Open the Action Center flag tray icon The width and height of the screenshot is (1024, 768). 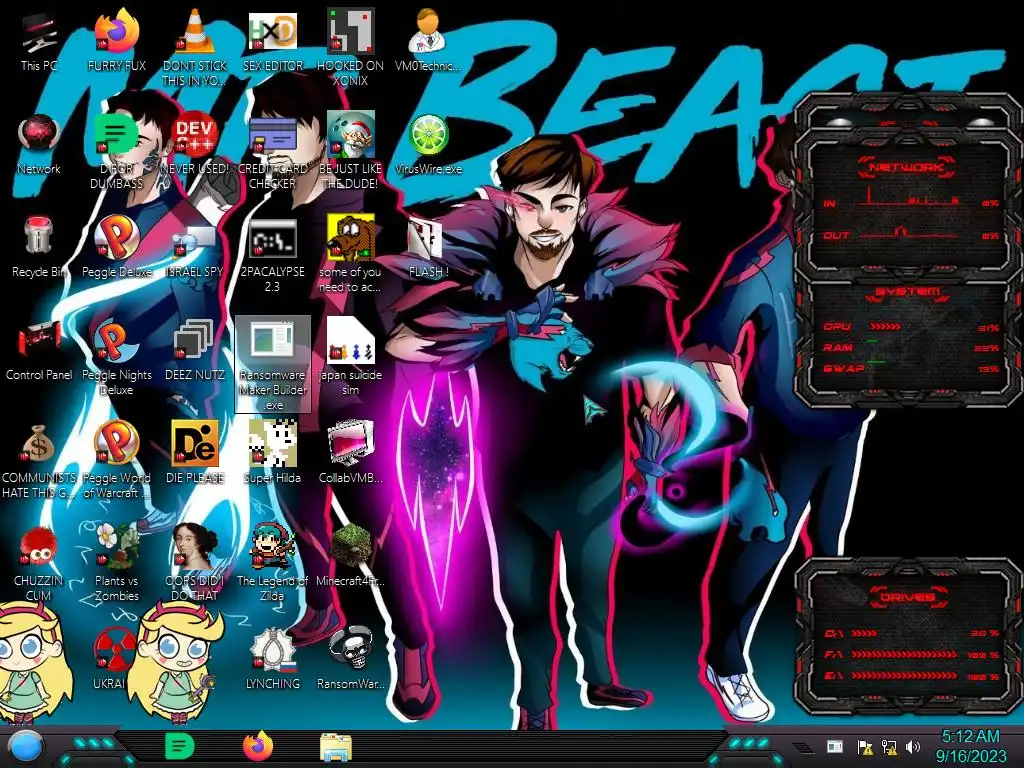coord(865,747)
